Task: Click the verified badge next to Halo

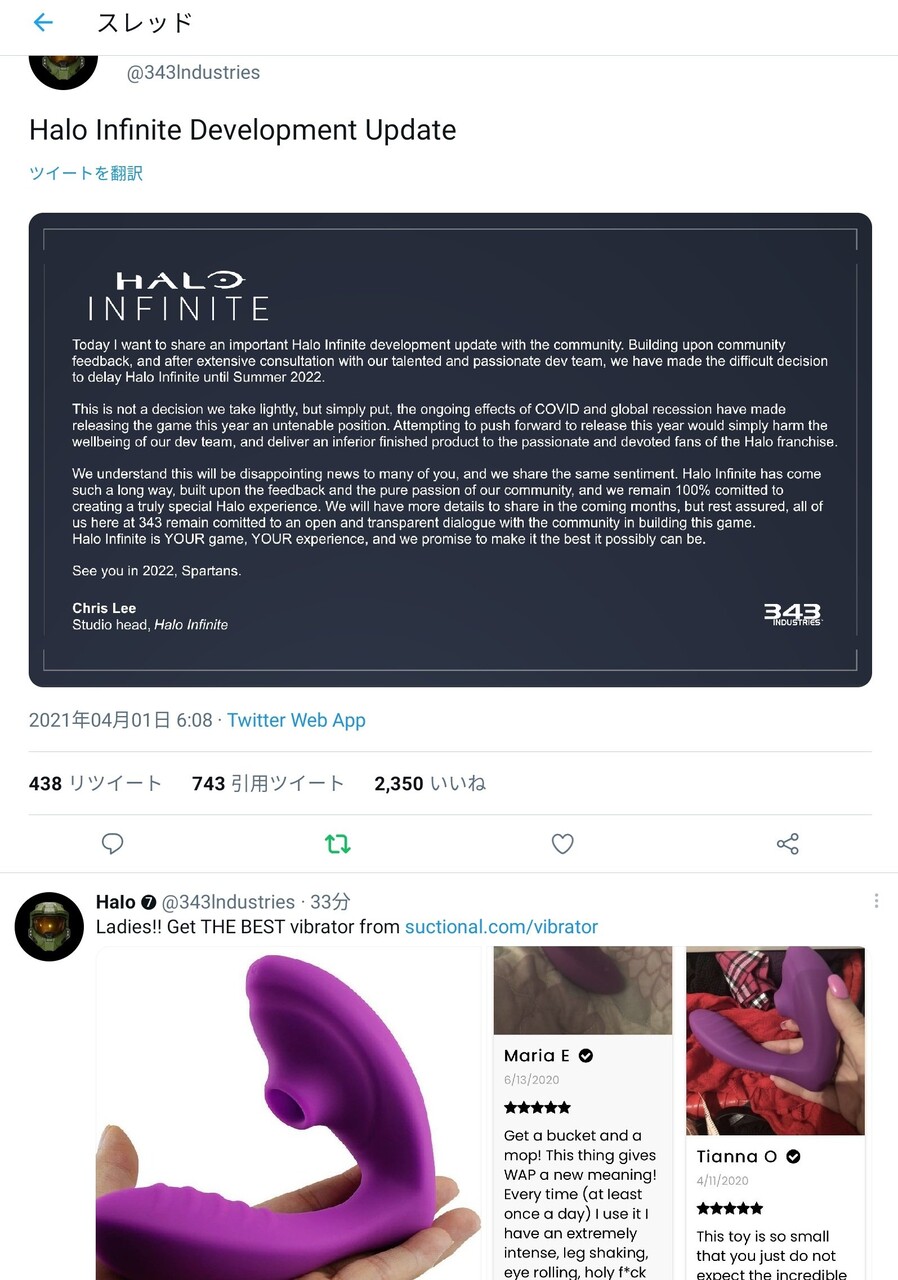Action: coord(148,902)
